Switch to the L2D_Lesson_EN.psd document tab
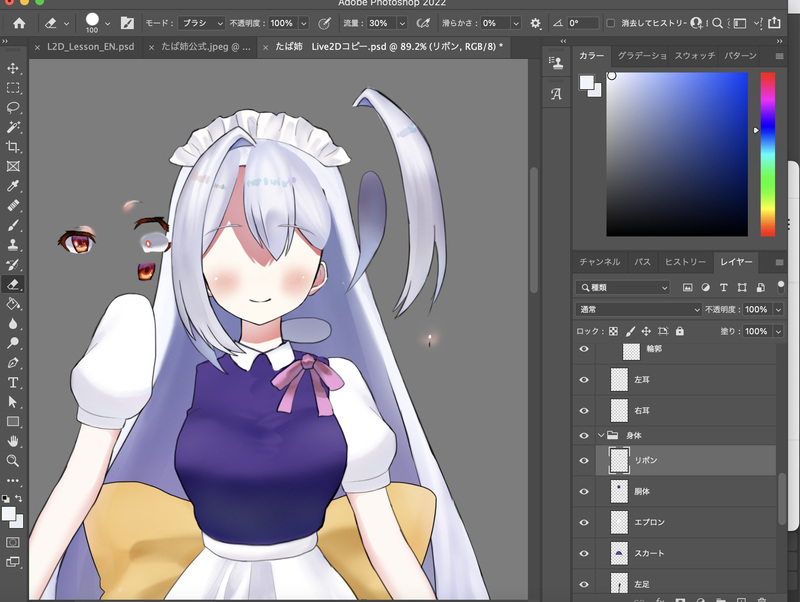The width and height of the screenshot is (800, 602). (89, 47)
